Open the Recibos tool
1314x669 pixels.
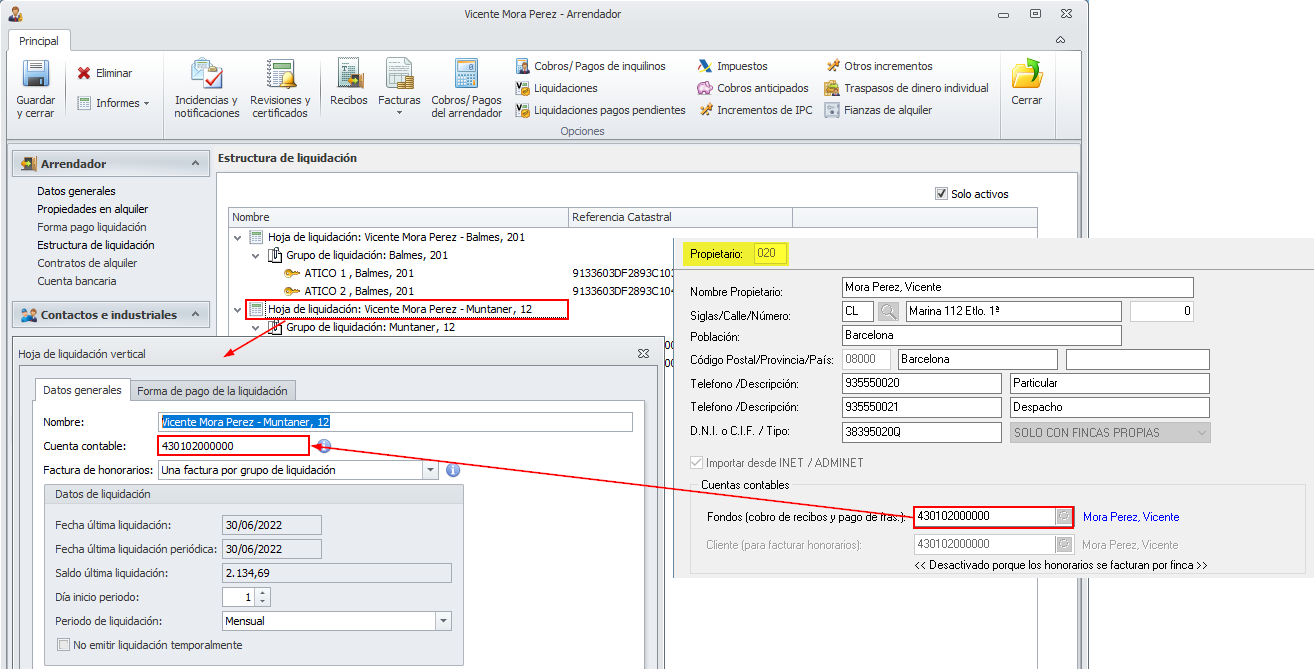click(x=349, y=83)
